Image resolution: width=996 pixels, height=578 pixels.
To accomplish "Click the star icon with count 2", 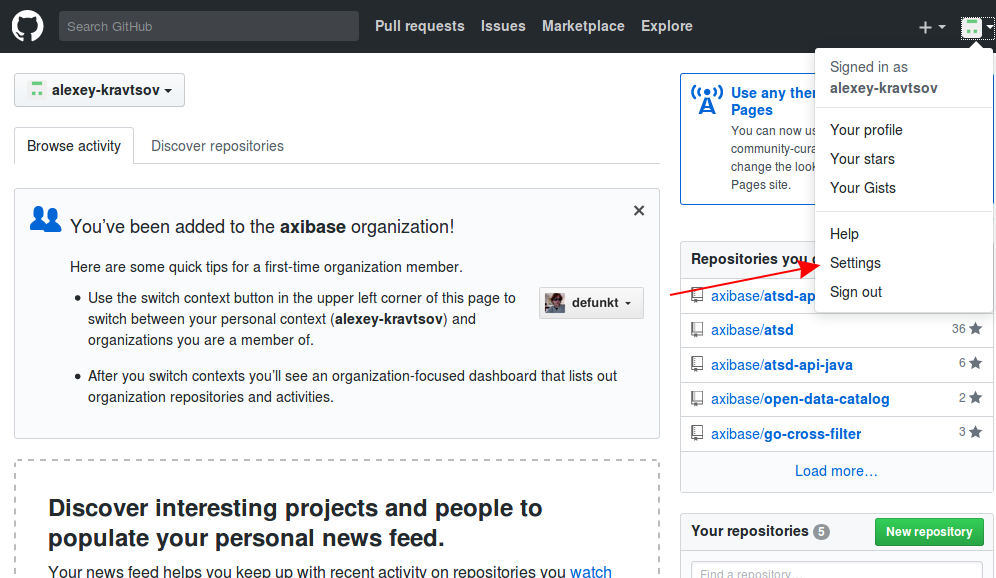I will coord(976,398).
